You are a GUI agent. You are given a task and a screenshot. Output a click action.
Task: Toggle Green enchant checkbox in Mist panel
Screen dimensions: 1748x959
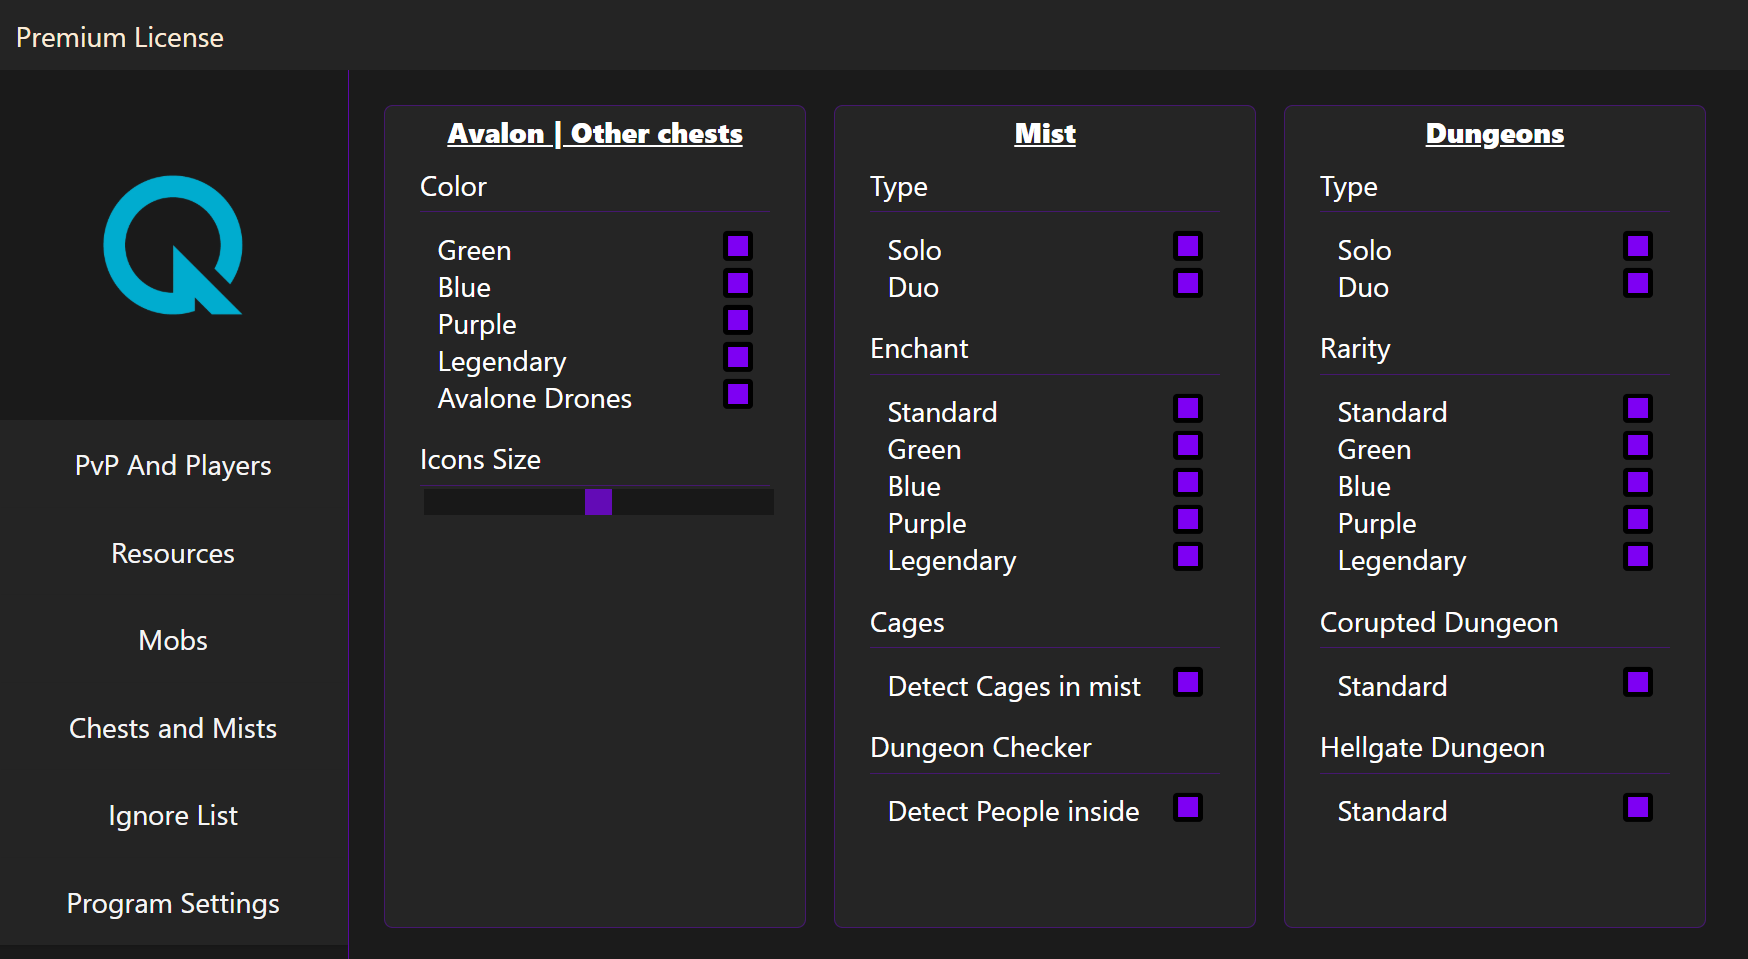[x=1188, y=445]
